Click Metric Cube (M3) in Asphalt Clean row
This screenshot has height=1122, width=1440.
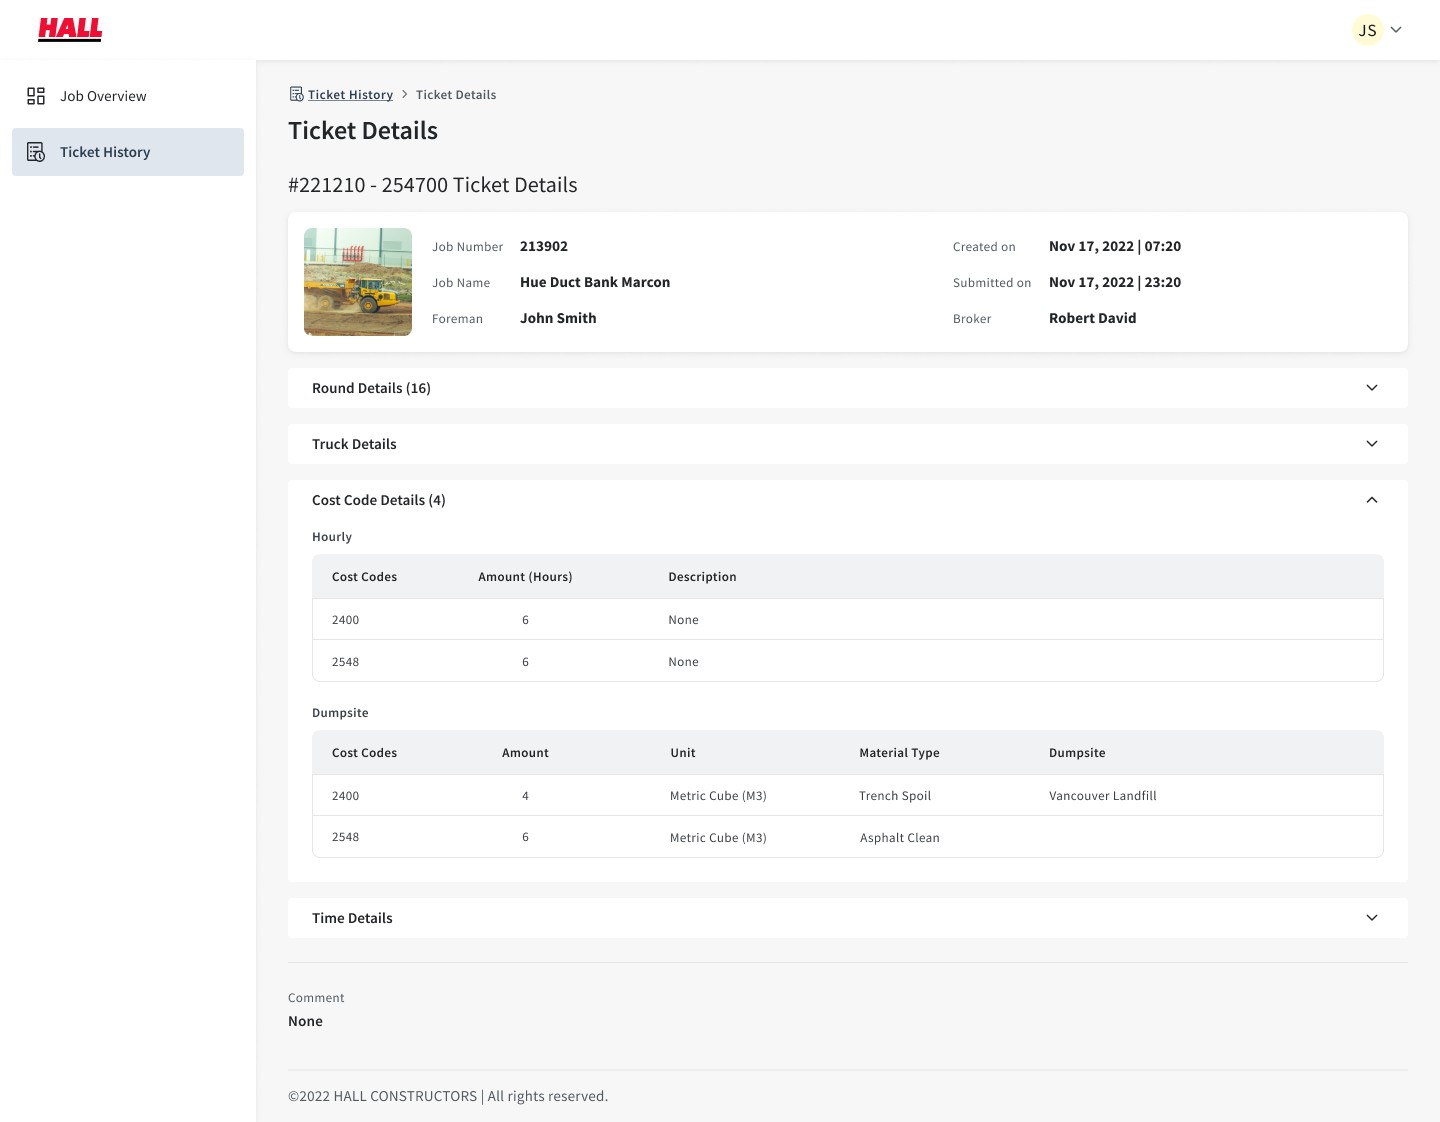coord(718,838)
